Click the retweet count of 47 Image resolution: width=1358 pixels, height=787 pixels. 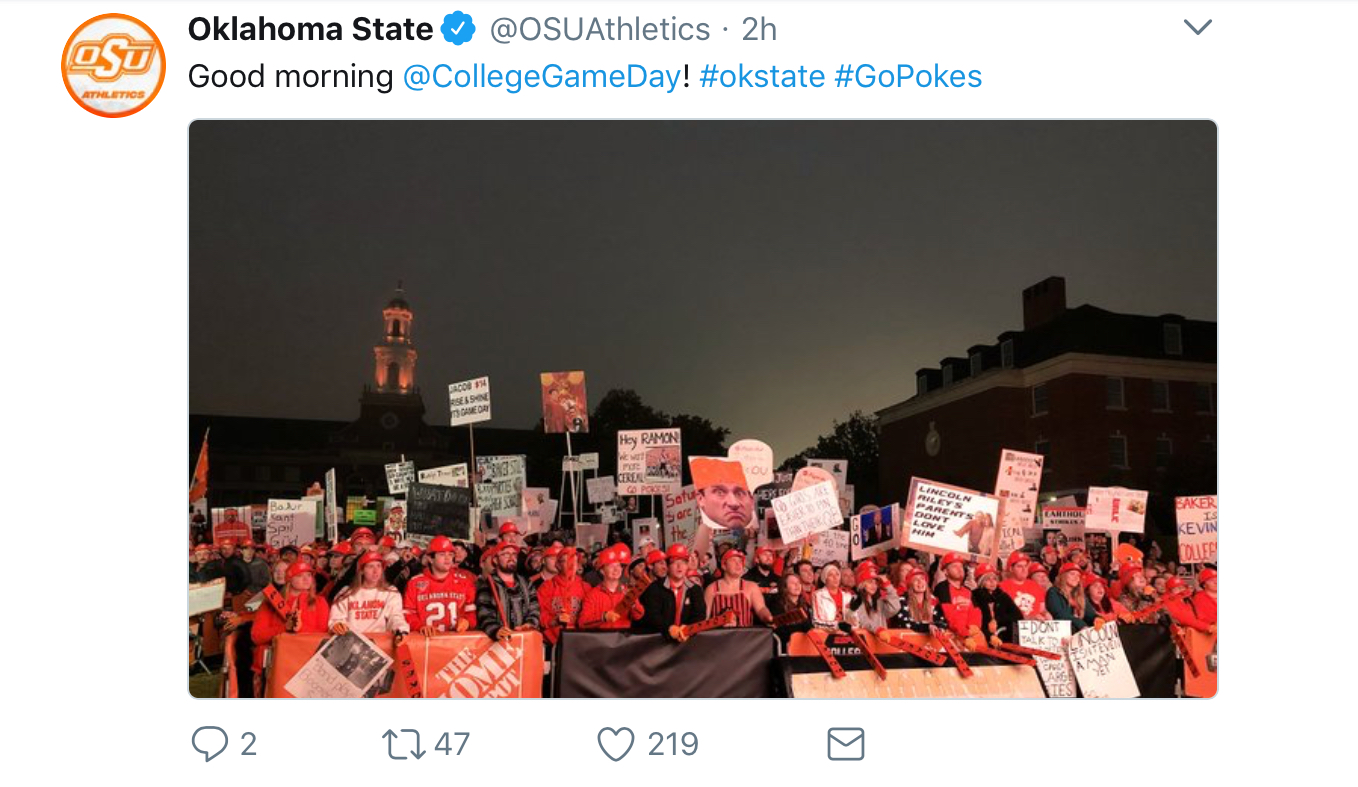pyautogui.click(x=452, y=744)
